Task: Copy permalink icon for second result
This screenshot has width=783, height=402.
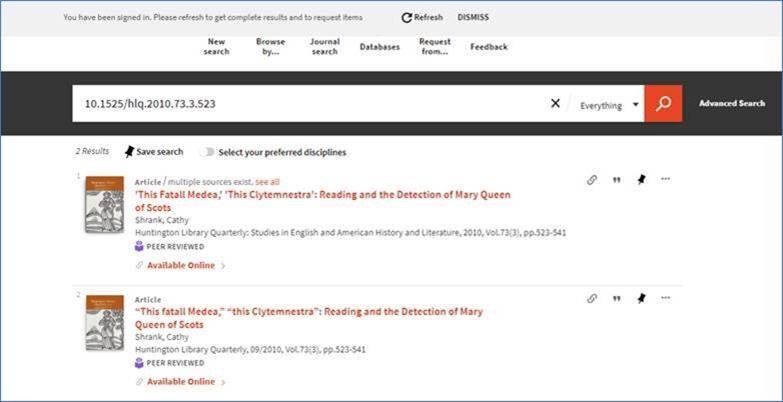Action: click(592, 299)
